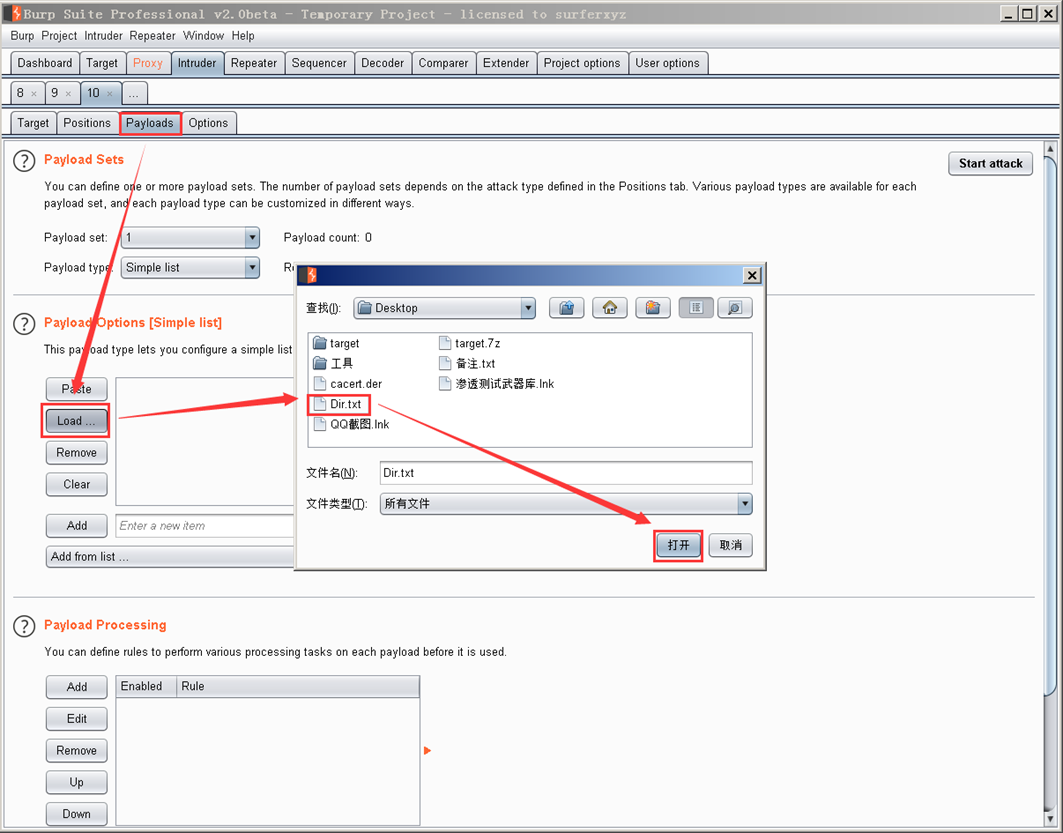The image size is (1063, 833).
Task: Switch to Decoder tab
Action: click(x=382, y=63)
